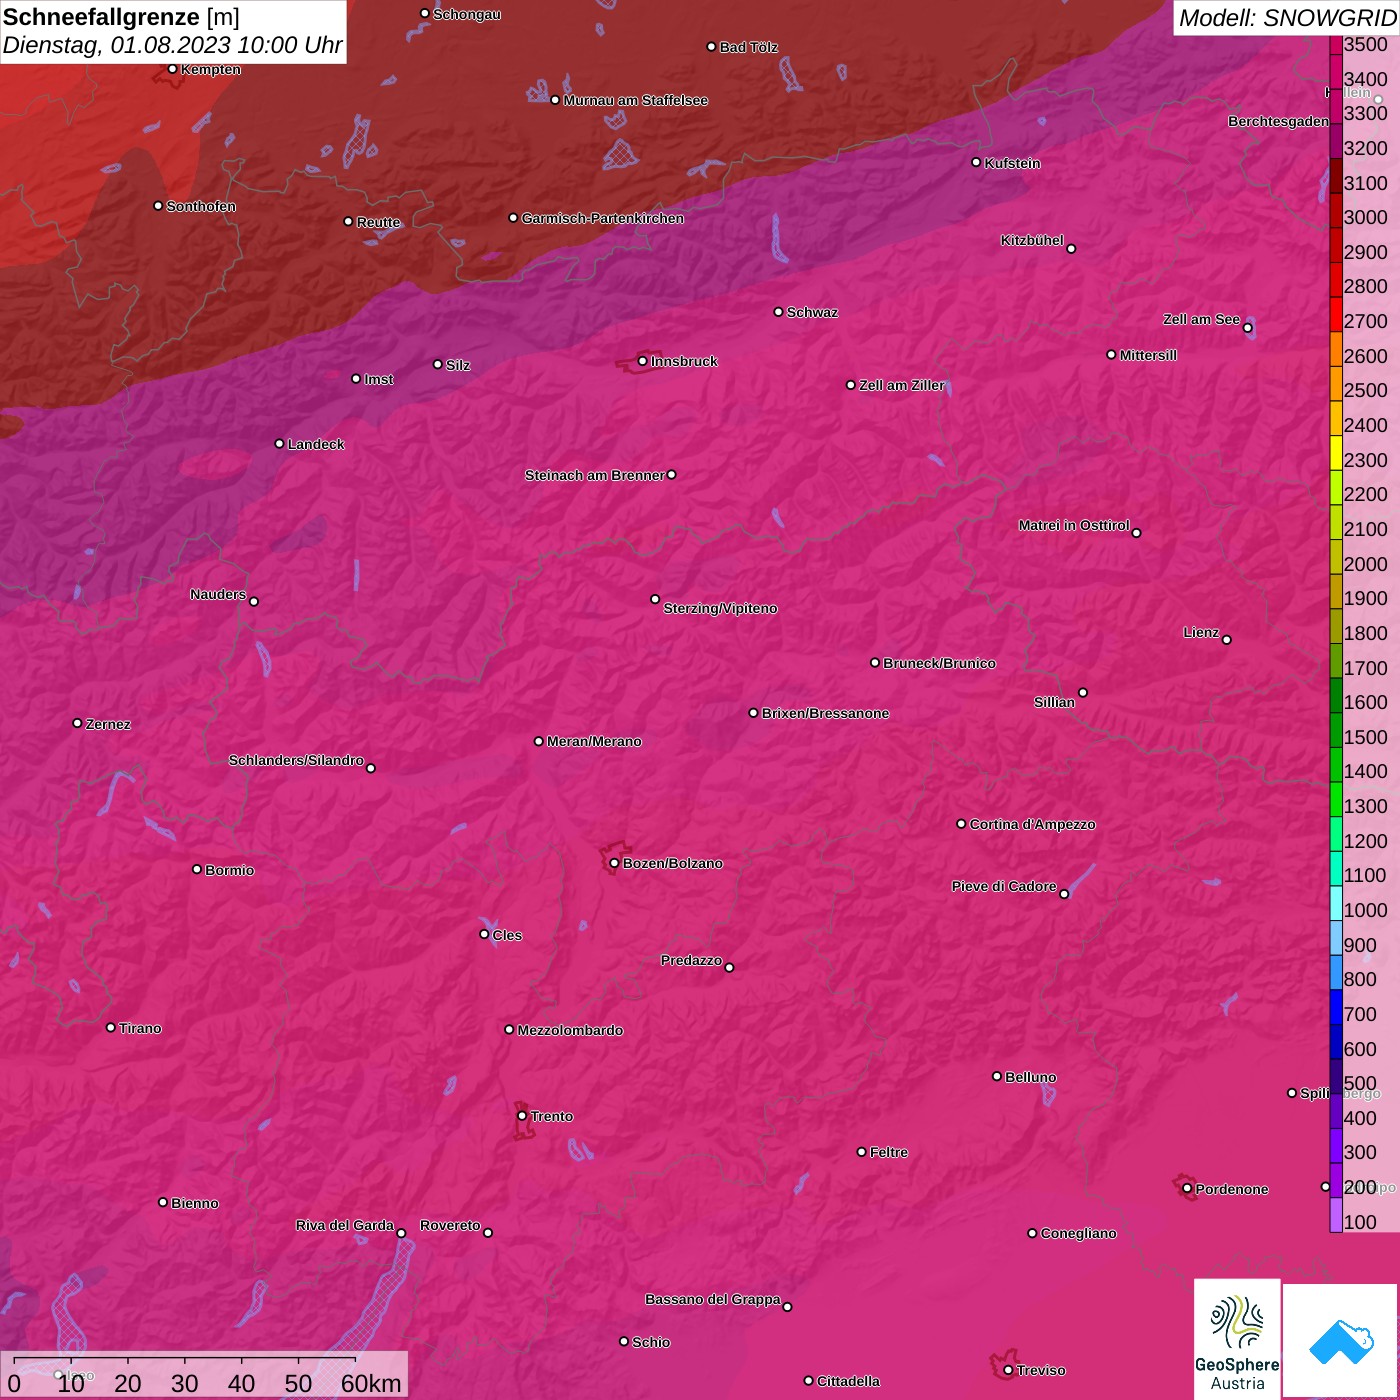The image size is (1400, 1400).
Task: Click the Bormio location dot
Action: point(197,869)
